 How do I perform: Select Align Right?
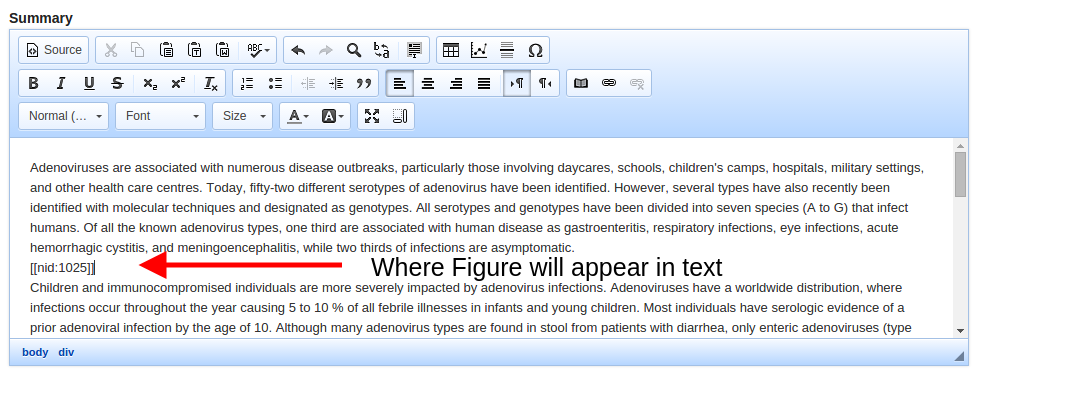[456, 84]
